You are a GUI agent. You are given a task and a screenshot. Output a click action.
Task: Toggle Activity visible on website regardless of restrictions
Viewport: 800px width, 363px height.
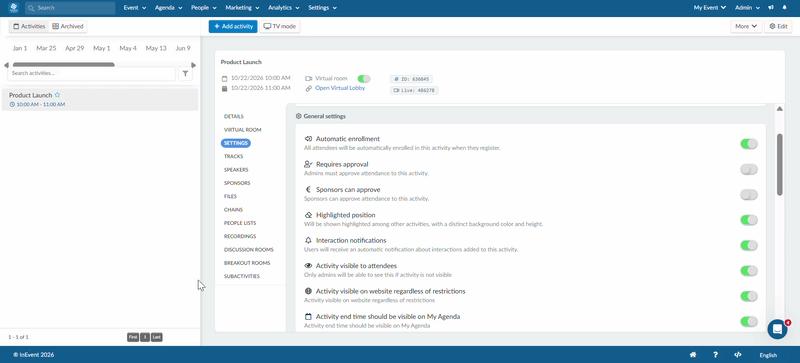(749, 296)
